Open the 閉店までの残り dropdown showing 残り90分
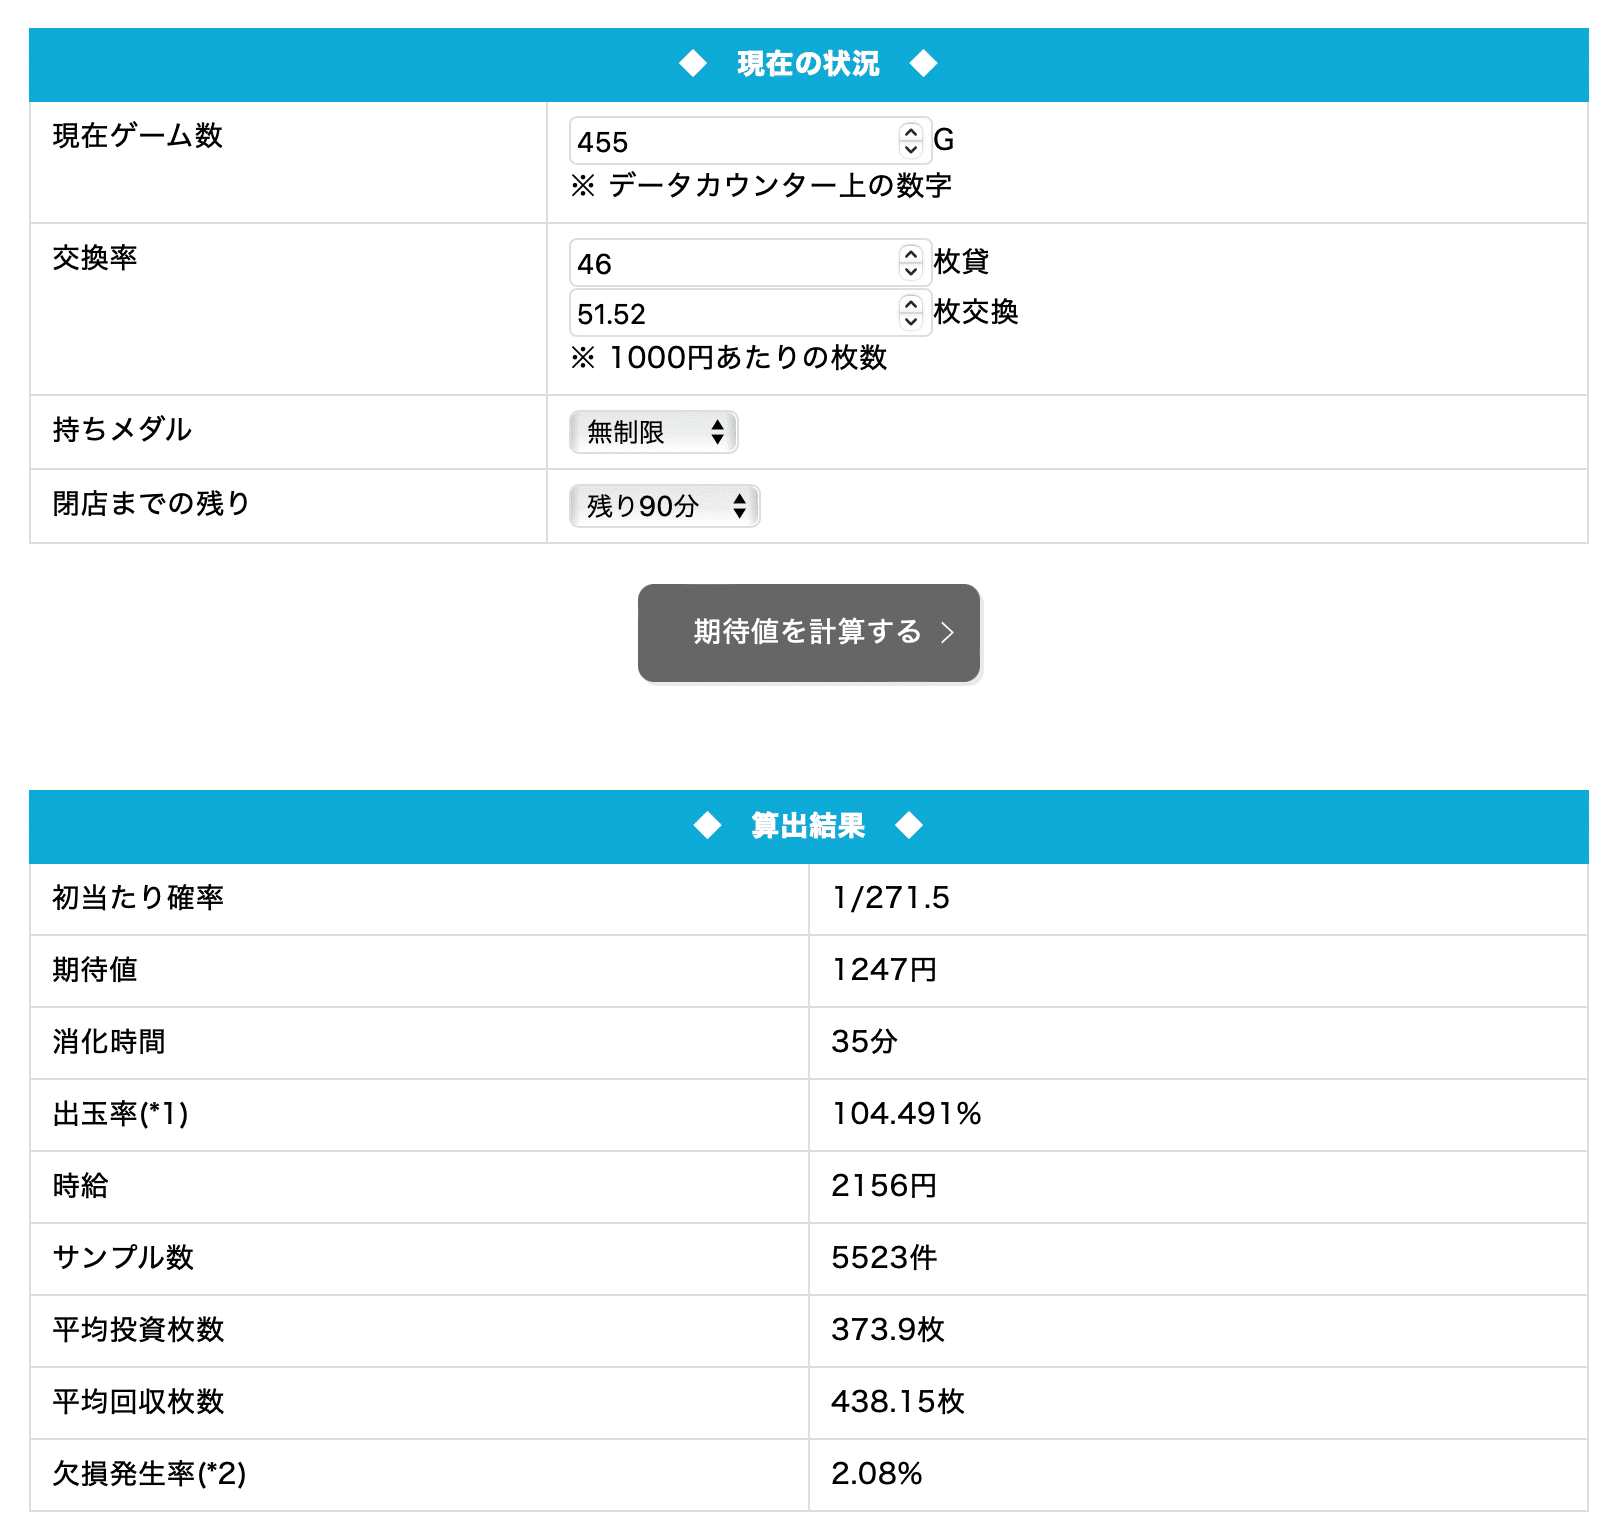This screenshot has height=1532, width=1608. tap(663, 507)
